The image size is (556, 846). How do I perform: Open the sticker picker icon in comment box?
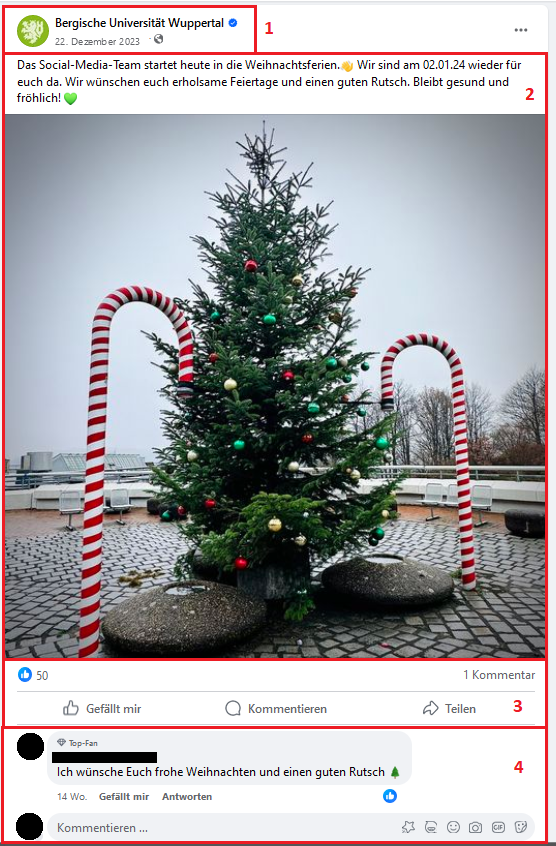click(521, 827)
